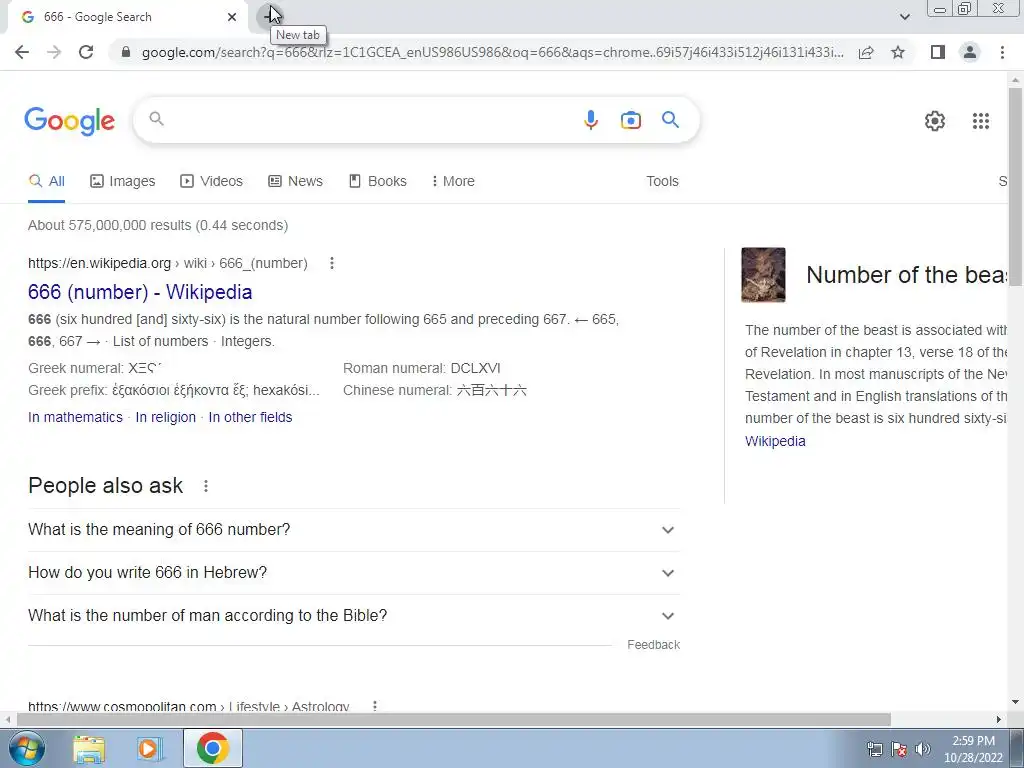Go back to previous page
Viewport: 1024px width, 768px height.
[x=22, y=52]
